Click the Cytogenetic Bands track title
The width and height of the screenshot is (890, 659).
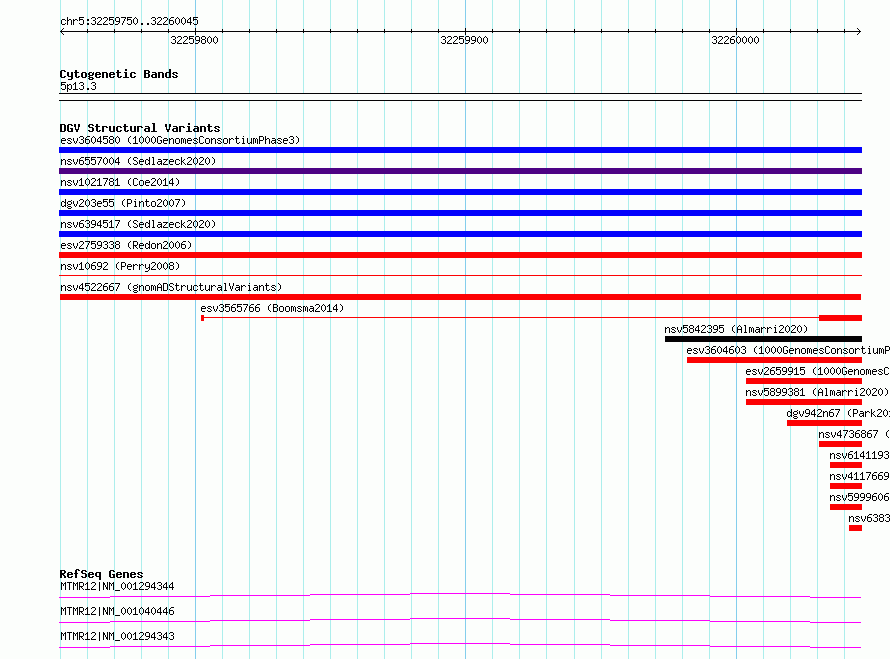pos(119,74)
